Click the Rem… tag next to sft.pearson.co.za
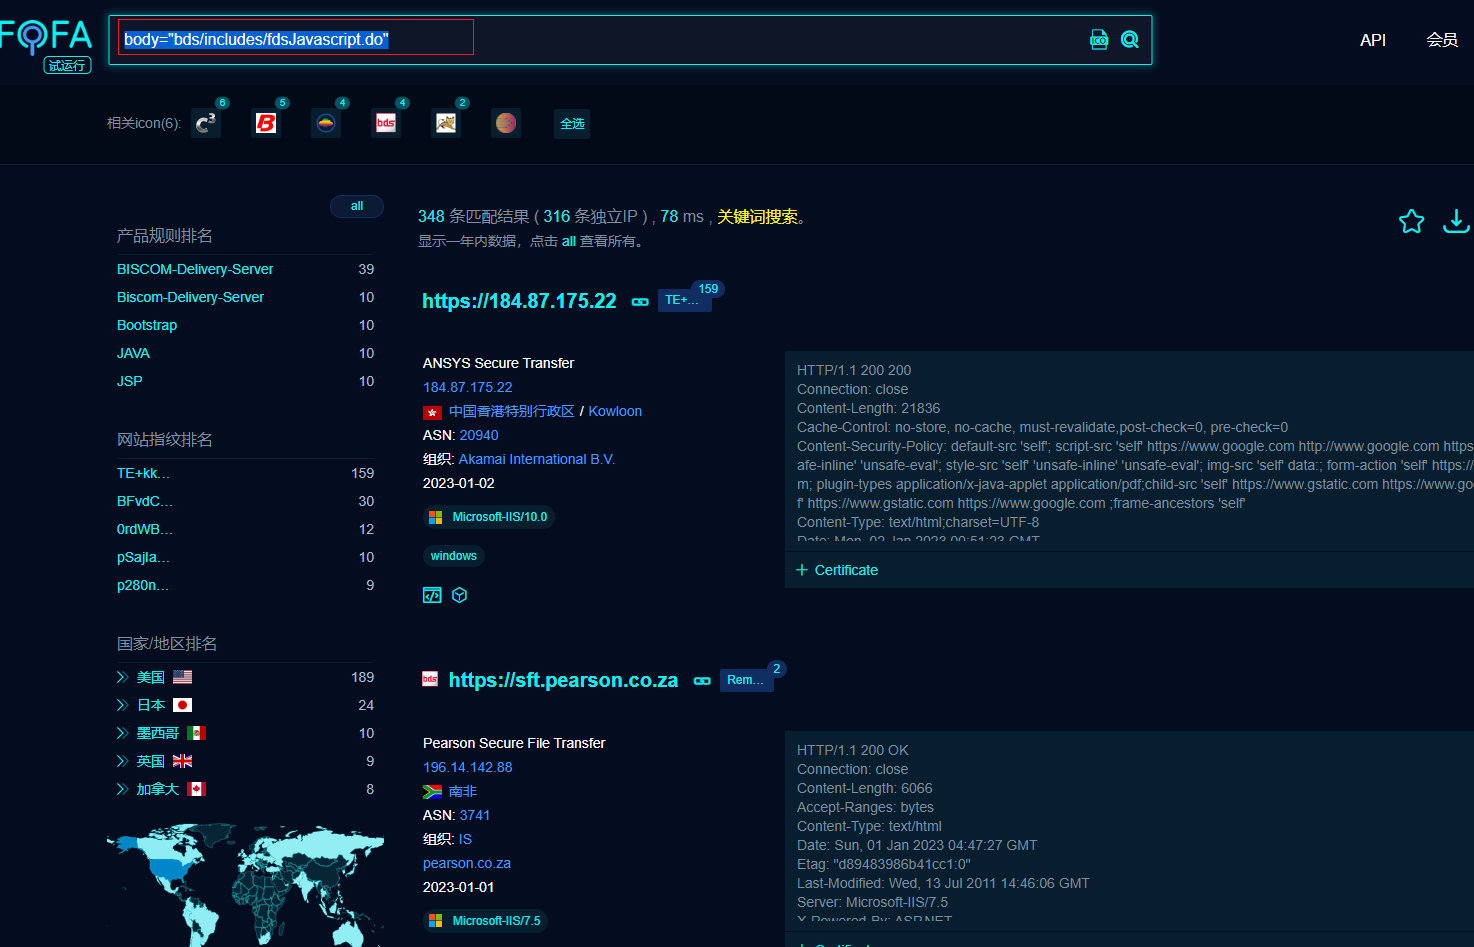This screenshot has height=947, width=1474. 746,680
